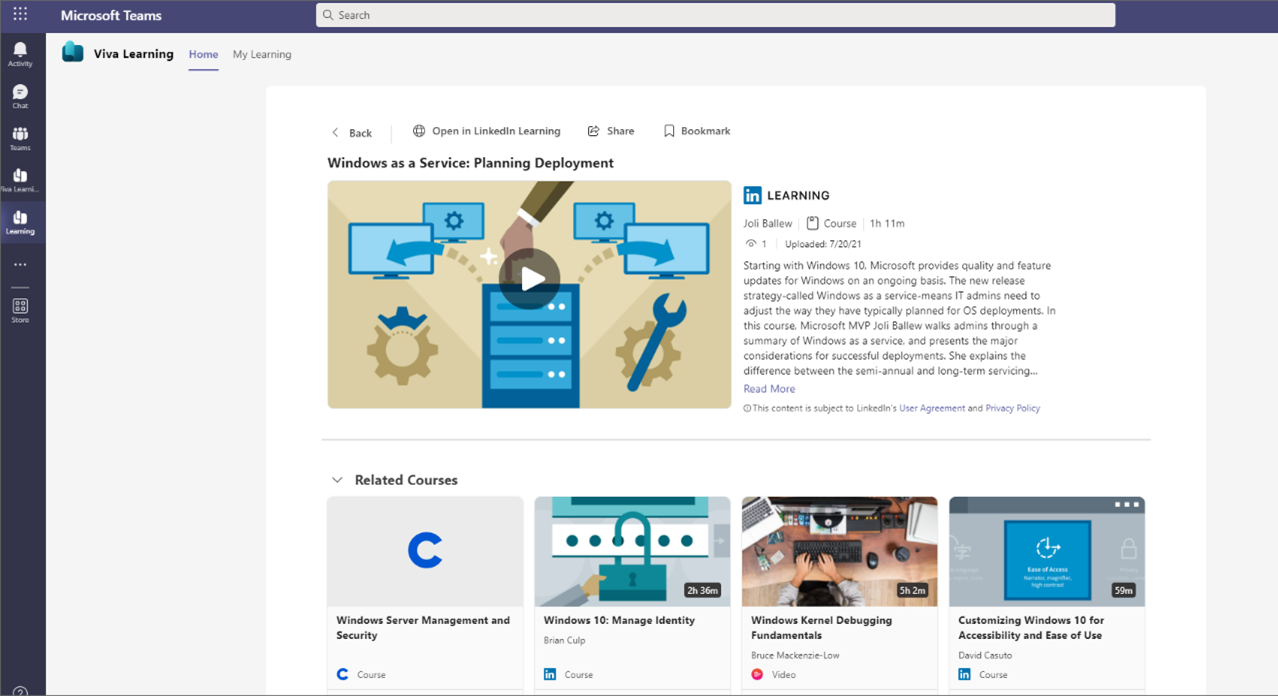
Task: Open LinkedIn's User Agreement link
Action: (x=932, y=408)
